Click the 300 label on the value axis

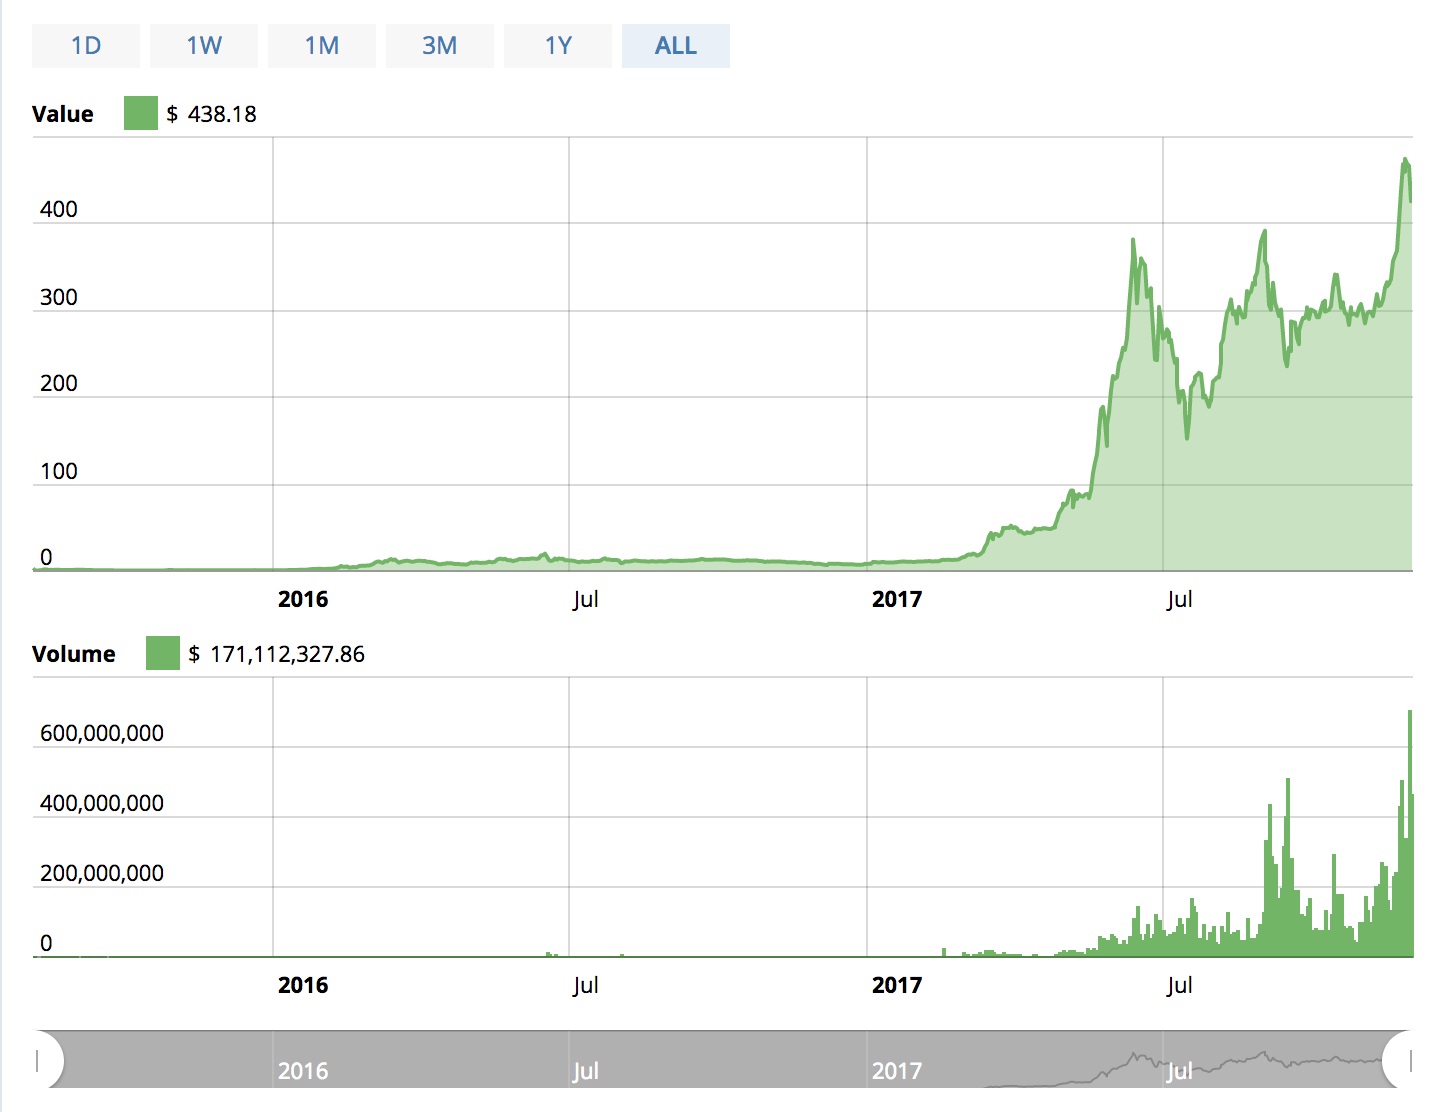click(58, 297)
